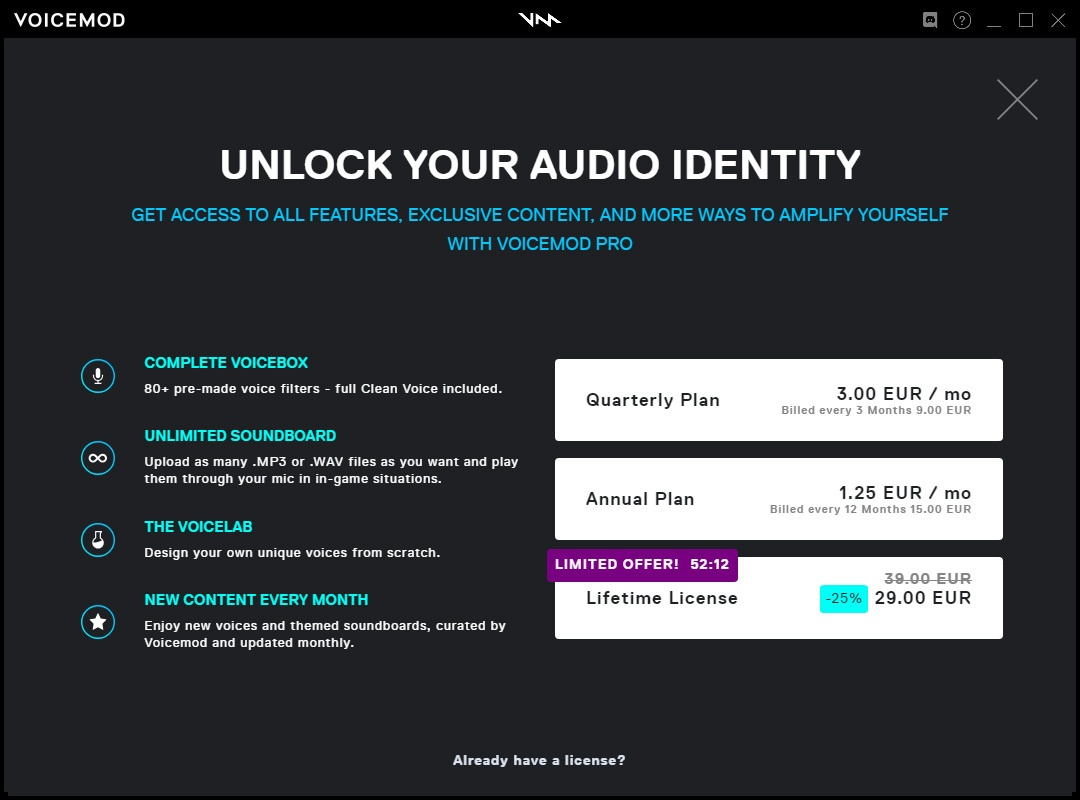The height and width of the screenshot is (800, 1080).
Task: Click the '39.00 EUR' crossed-out price
Action: tap(928, 578)
